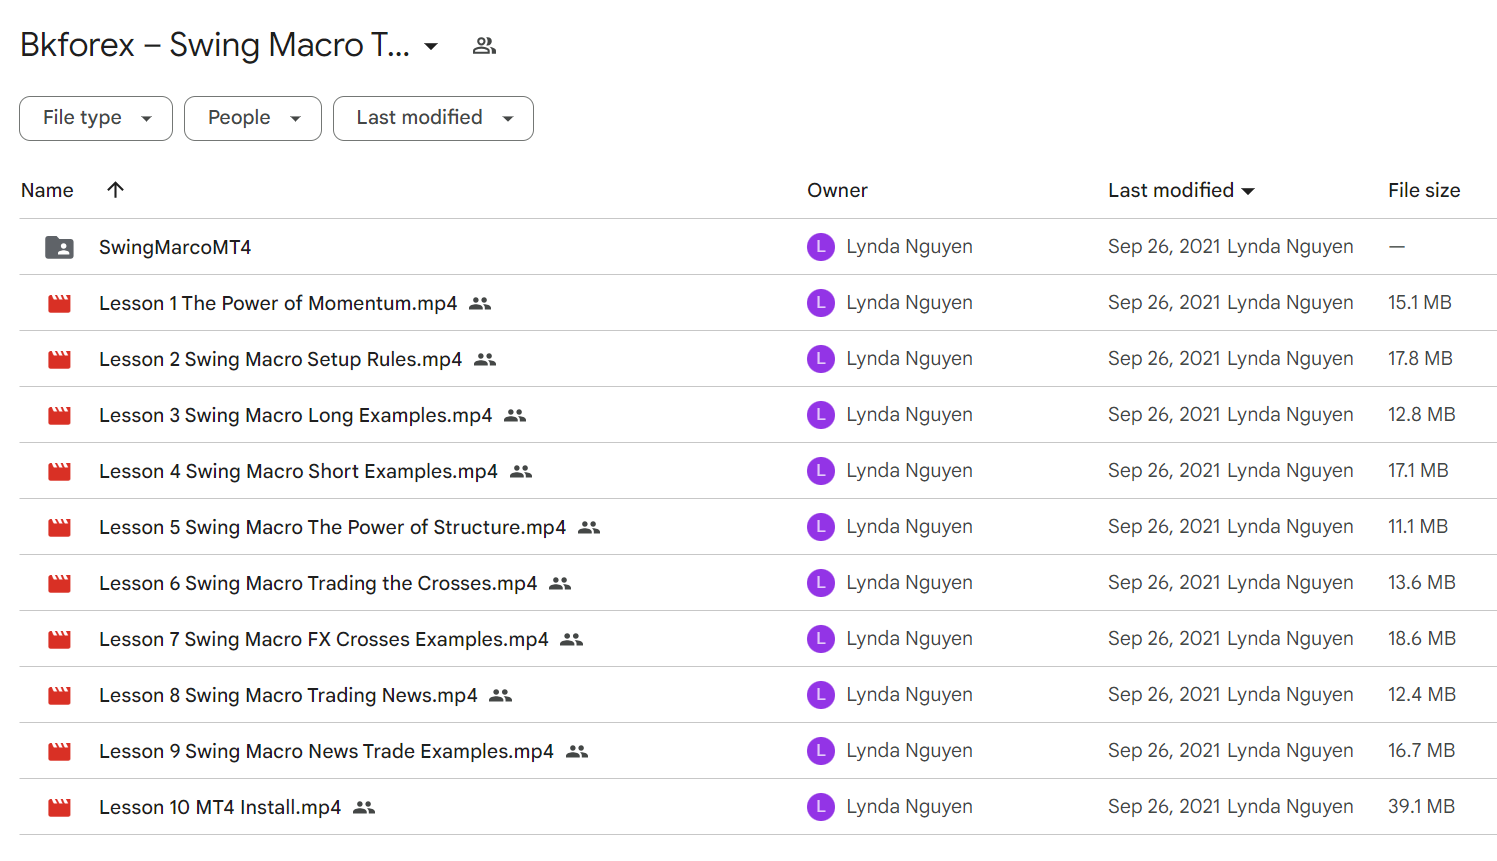1497x861 pixels.
Task: Click owner avatar in the Lesson 5 row
Action: coord(821,527)
